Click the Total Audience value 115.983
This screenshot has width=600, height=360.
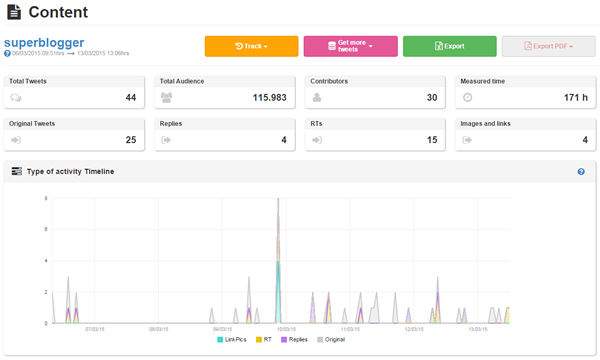pos(269,98)
